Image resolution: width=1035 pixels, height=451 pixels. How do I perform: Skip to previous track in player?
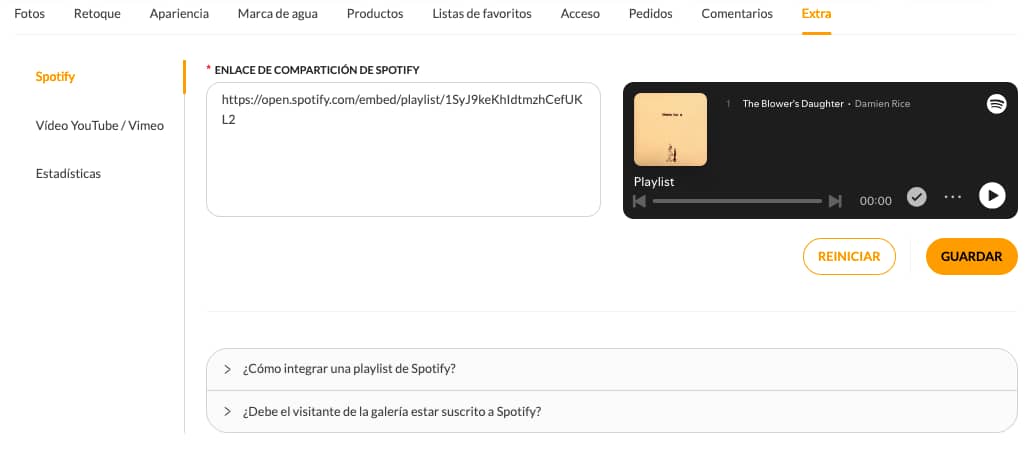click(x=639, y=201)
